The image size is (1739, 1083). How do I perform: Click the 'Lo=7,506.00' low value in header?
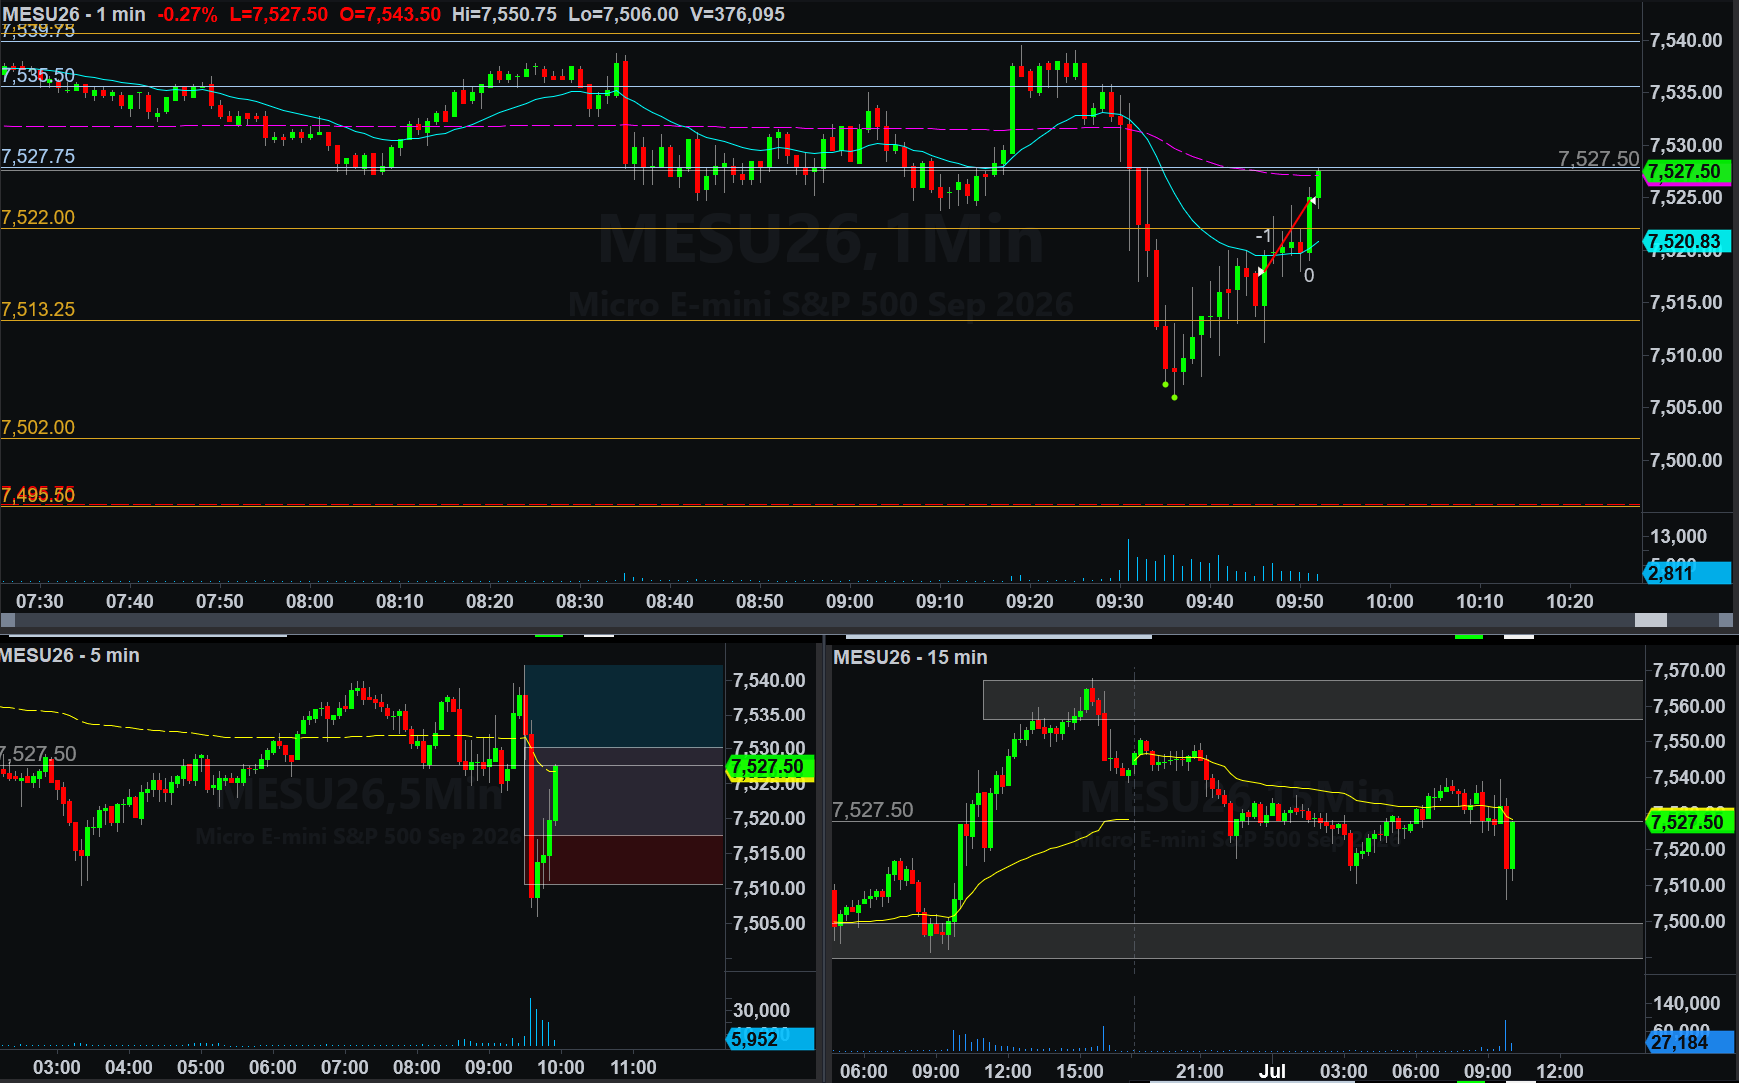[623, 14]
